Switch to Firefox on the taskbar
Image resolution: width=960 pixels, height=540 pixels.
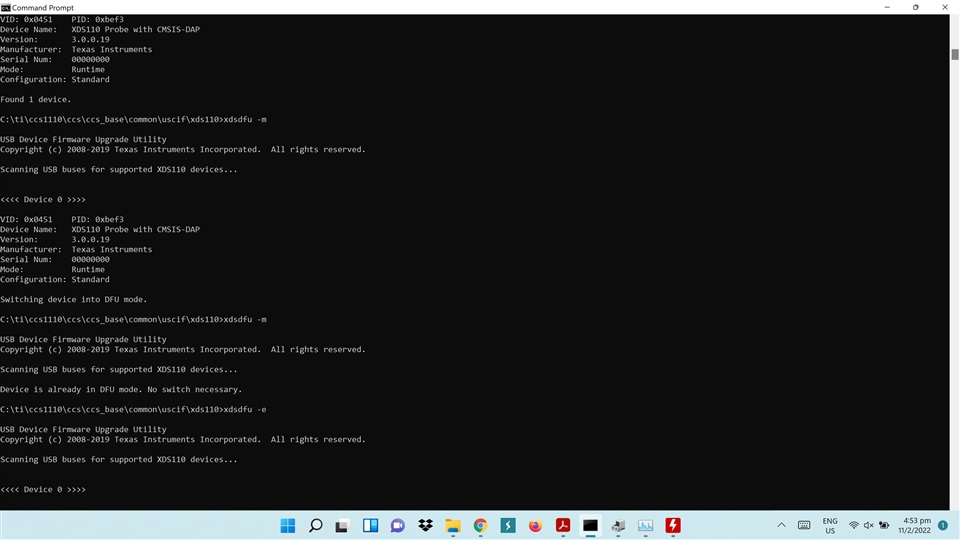536,525
